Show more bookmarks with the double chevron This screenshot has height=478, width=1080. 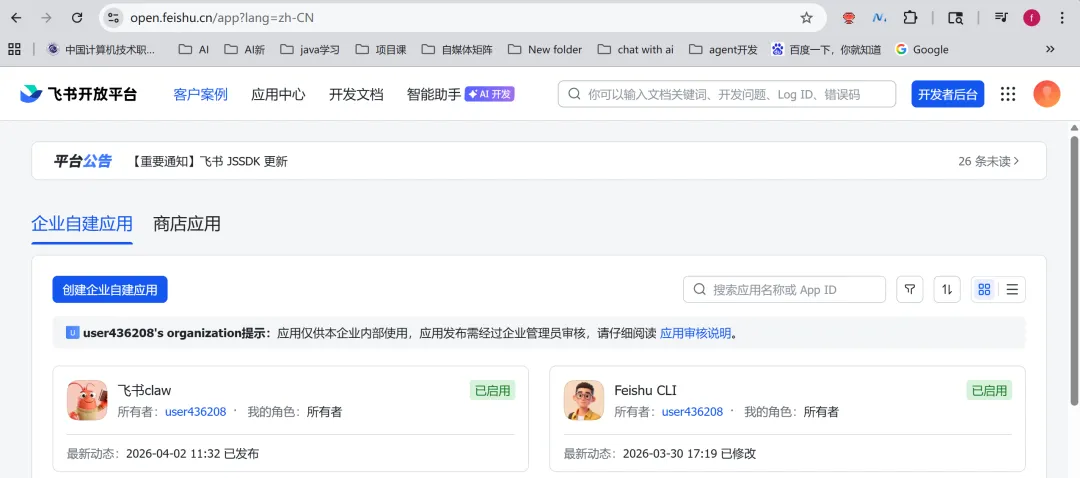point(1050,49)
